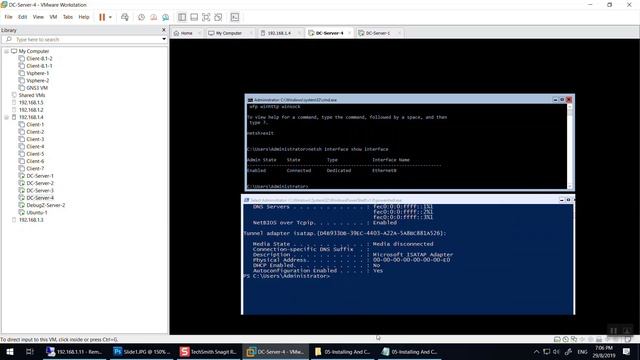640x360 pixels.
Task: Select host 192.168.1.3 in library
Action: pyautogui.click(x=31, y=220)
